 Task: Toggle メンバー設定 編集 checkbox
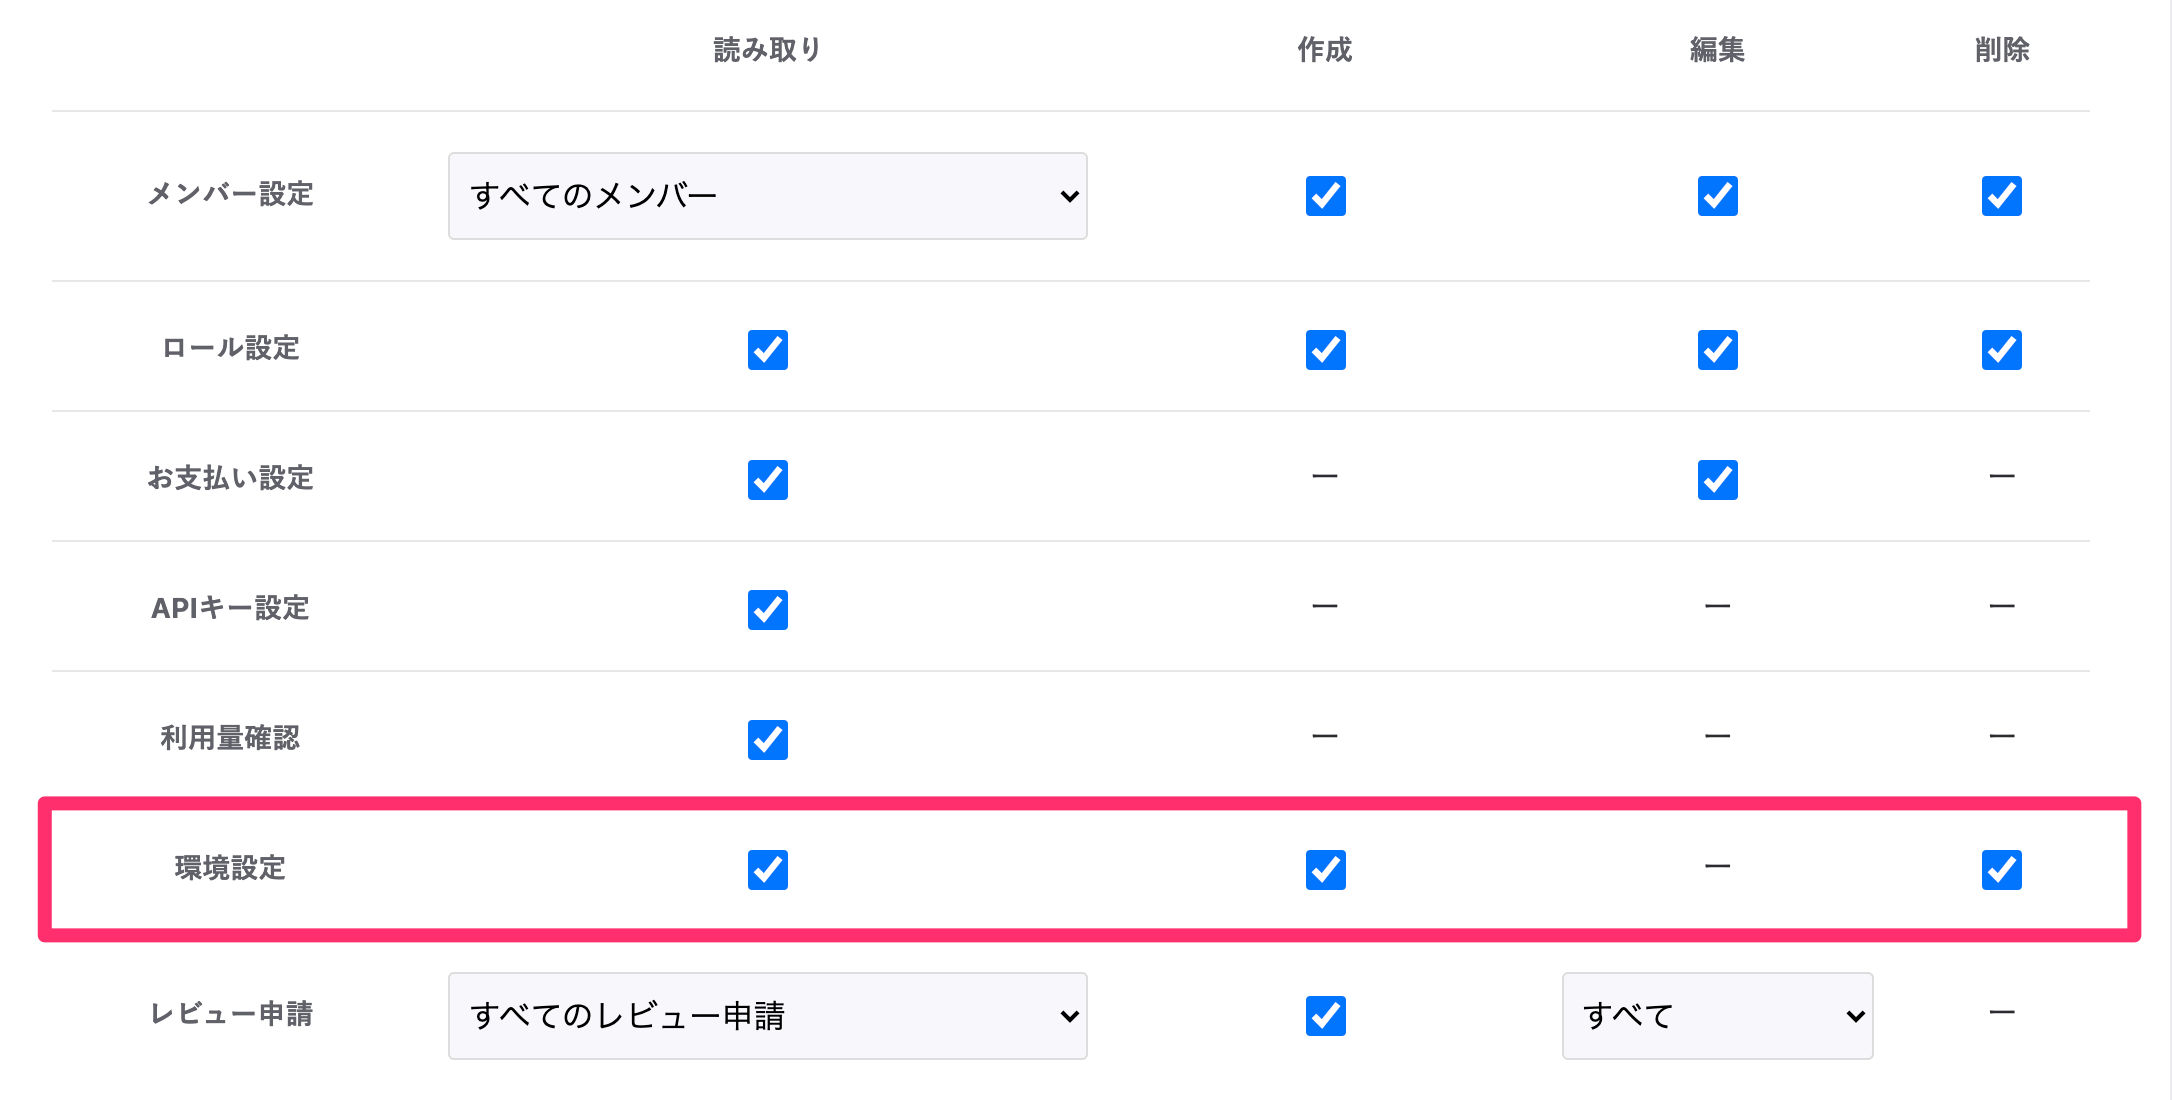click(1717, 196)
